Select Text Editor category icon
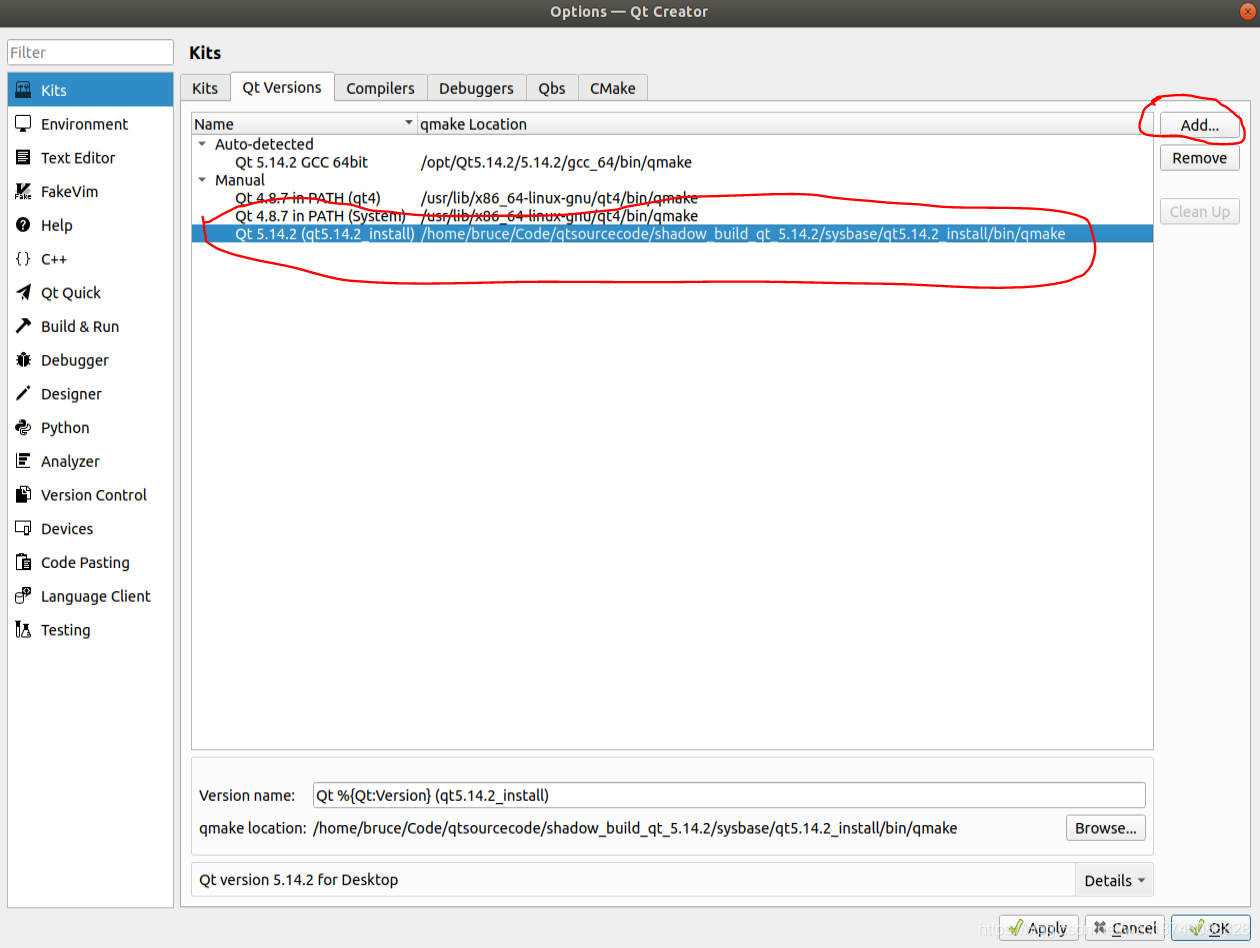 click(x=23, y=158)
